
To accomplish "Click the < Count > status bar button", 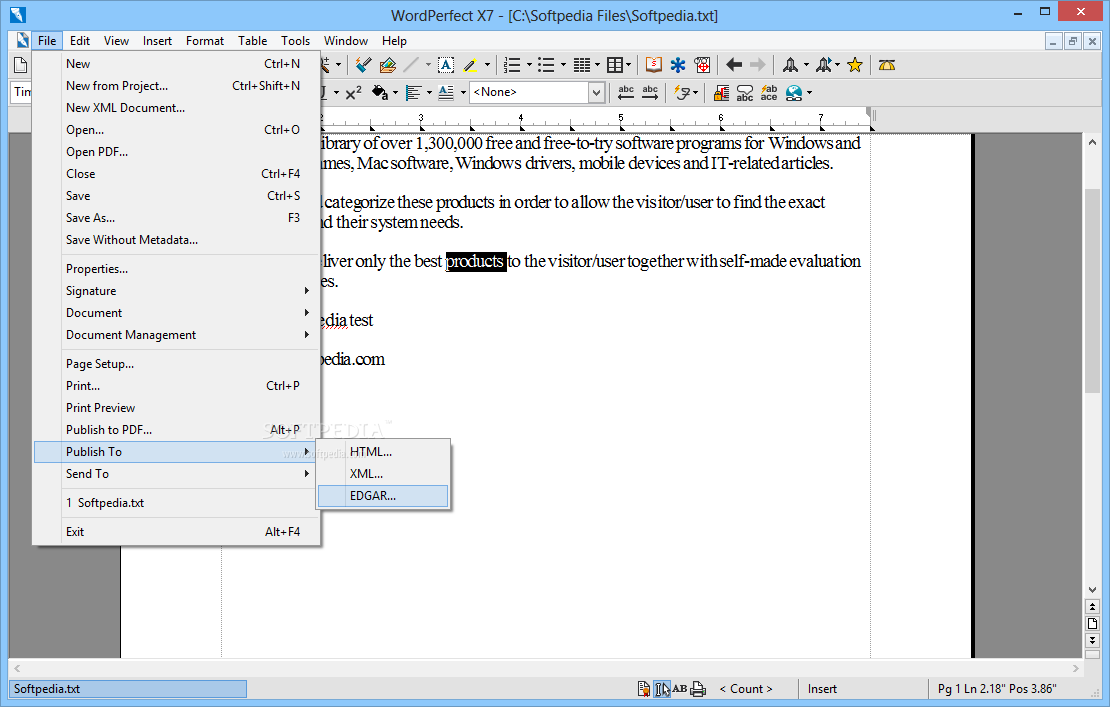I will 745,689.
